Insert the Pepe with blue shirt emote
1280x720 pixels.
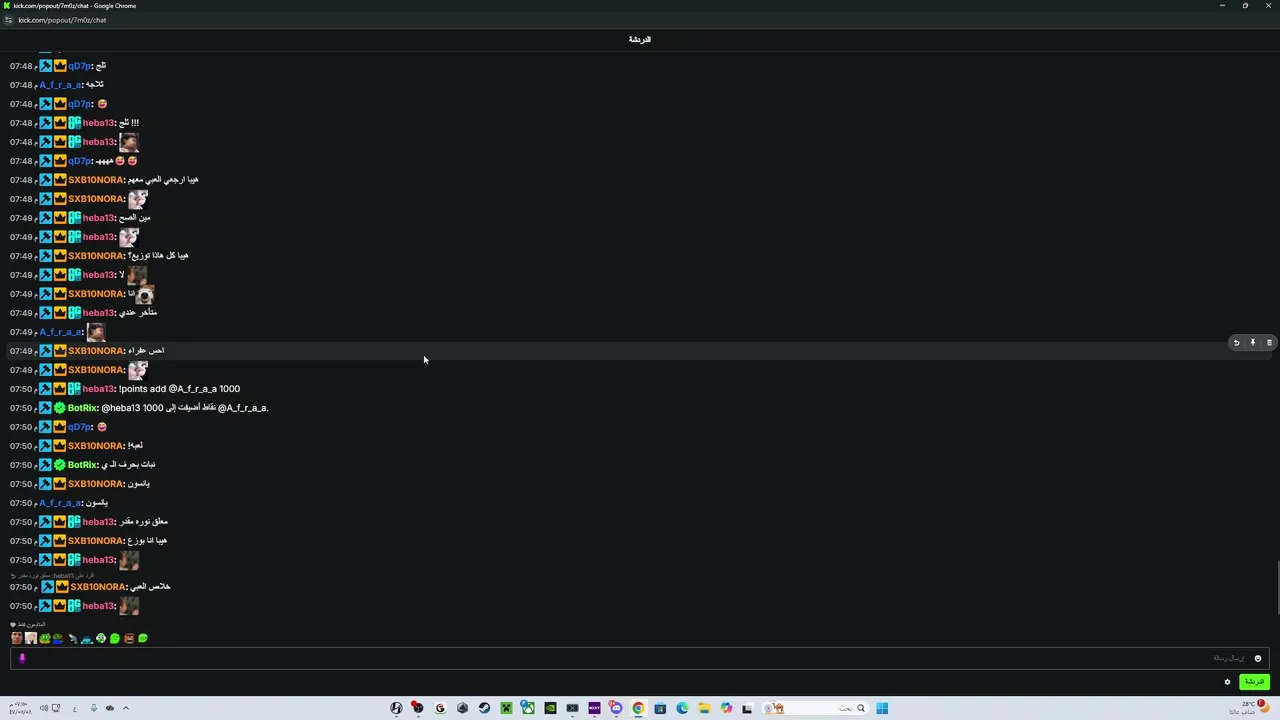pos(58,638)
